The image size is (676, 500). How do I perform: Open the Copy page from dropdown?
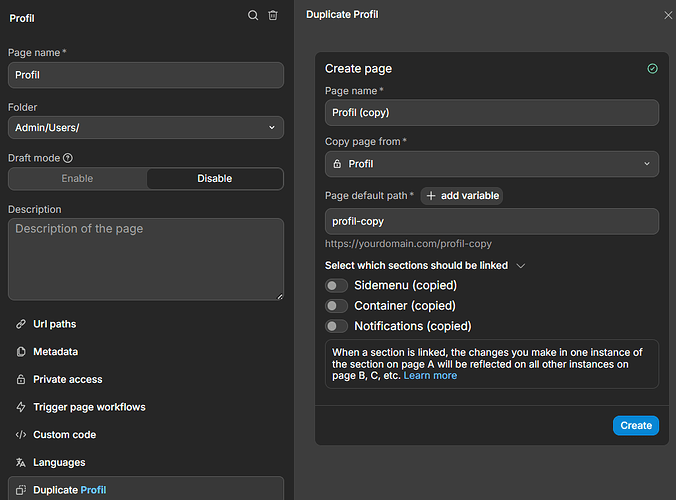click(x=491, y=164)
